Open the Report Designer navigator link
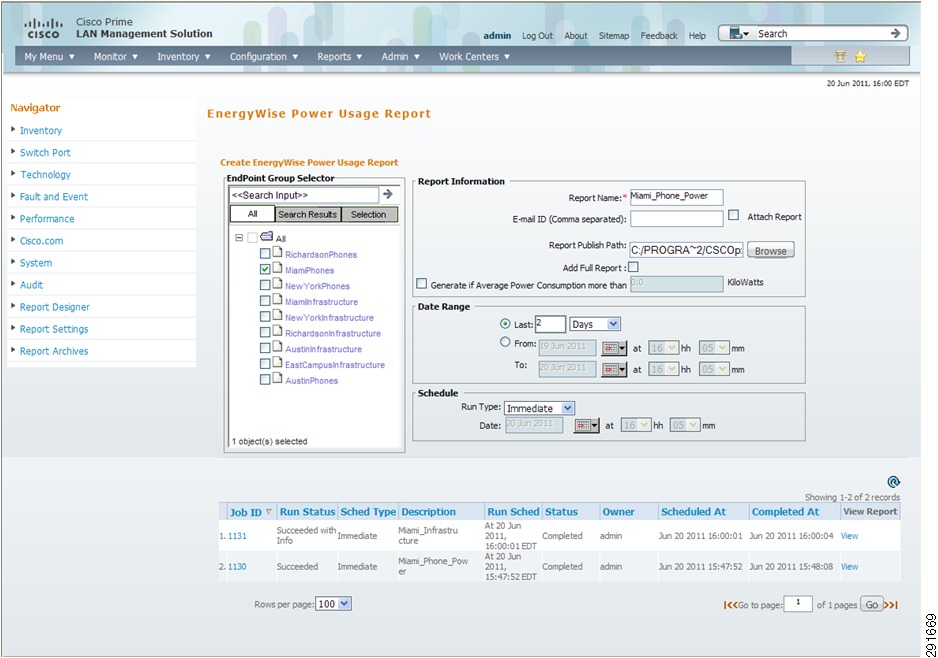Image resolution: width=938 pixels, height=658 pixels. (54, 307)
